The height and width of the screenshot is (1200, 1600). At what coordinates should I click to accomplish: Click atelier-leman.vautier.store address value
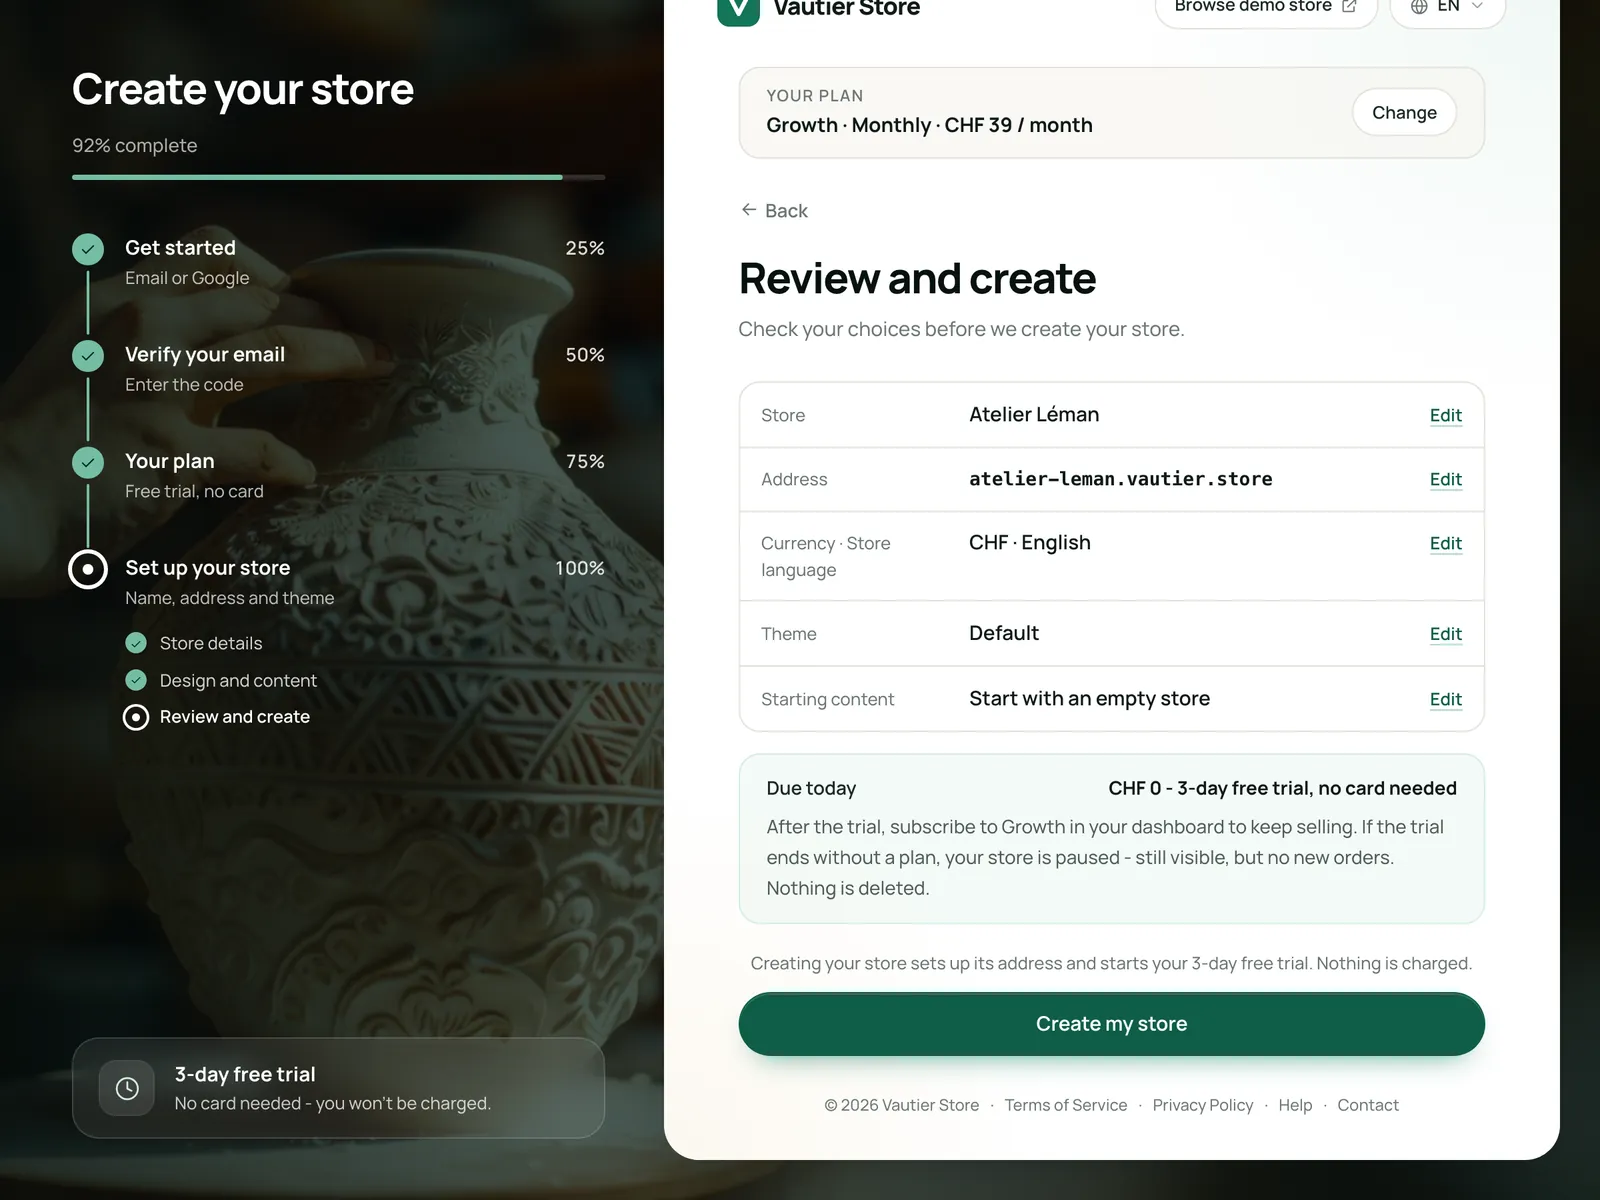pyautogui.click(x=1120, y=479)
